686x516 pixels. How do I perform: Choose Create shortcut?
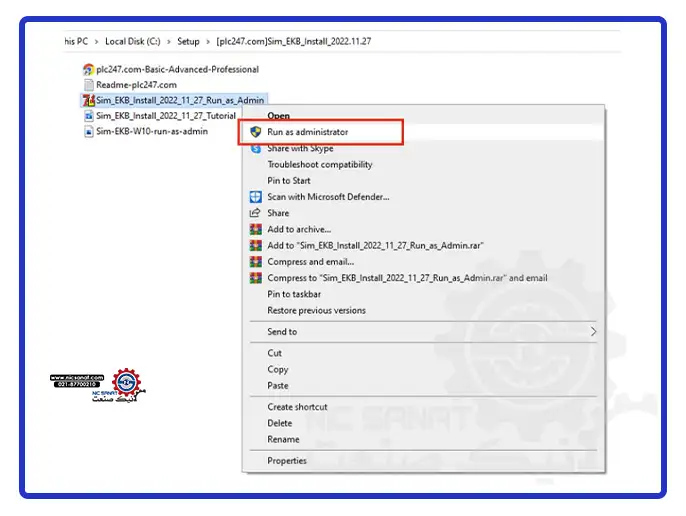tap(298, 407)
